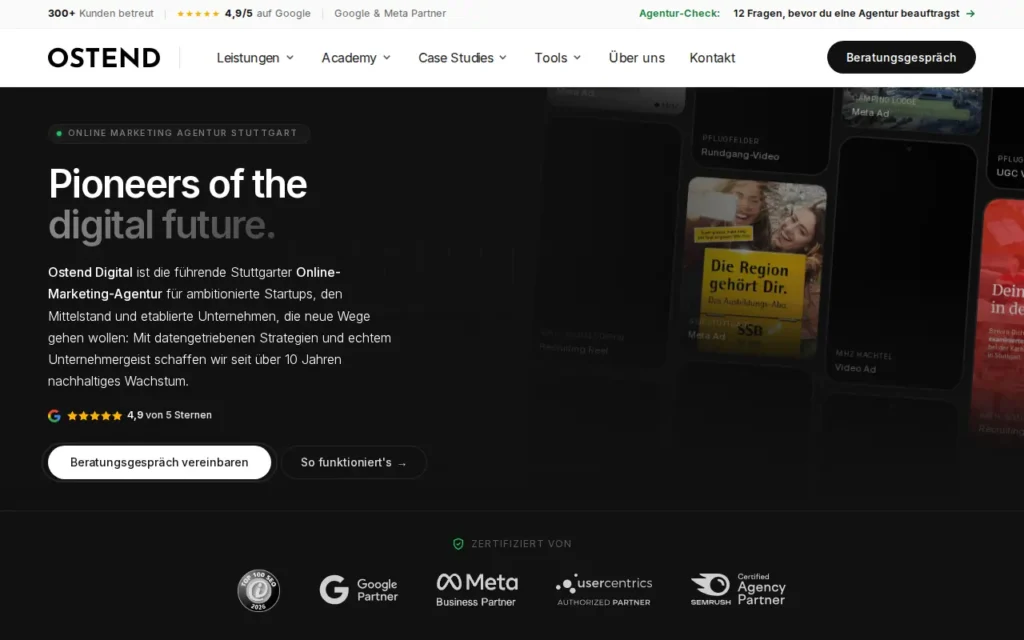This screenshot has width=1024, height=640.
Task: Open the Pflugfelder Rundgang-Video card
Action: [761, 129]
